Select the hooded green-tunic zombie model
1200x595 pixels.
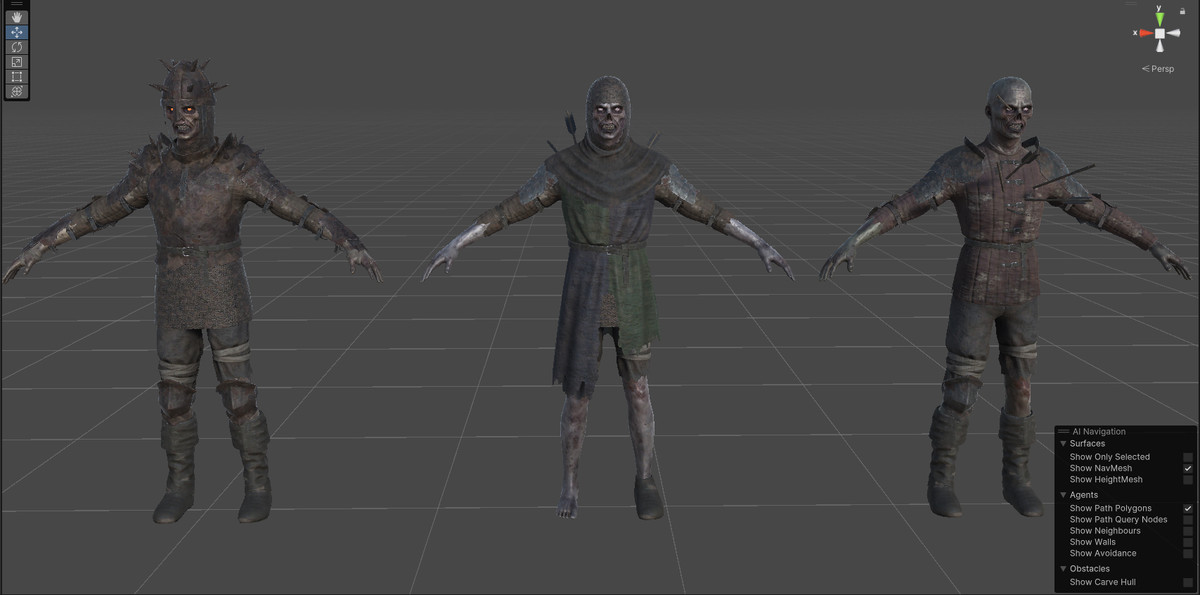coord(608,300)
